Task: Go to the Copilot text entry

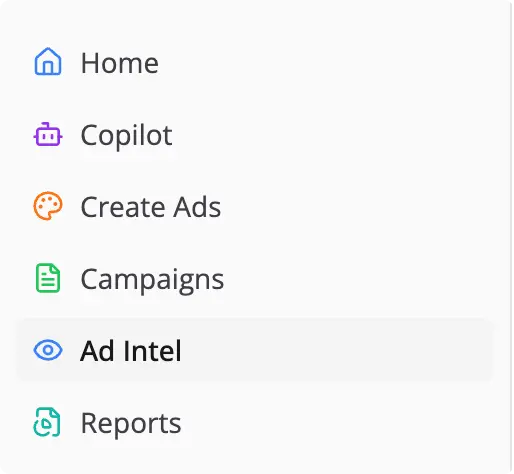Action: (x=126, y=135)
